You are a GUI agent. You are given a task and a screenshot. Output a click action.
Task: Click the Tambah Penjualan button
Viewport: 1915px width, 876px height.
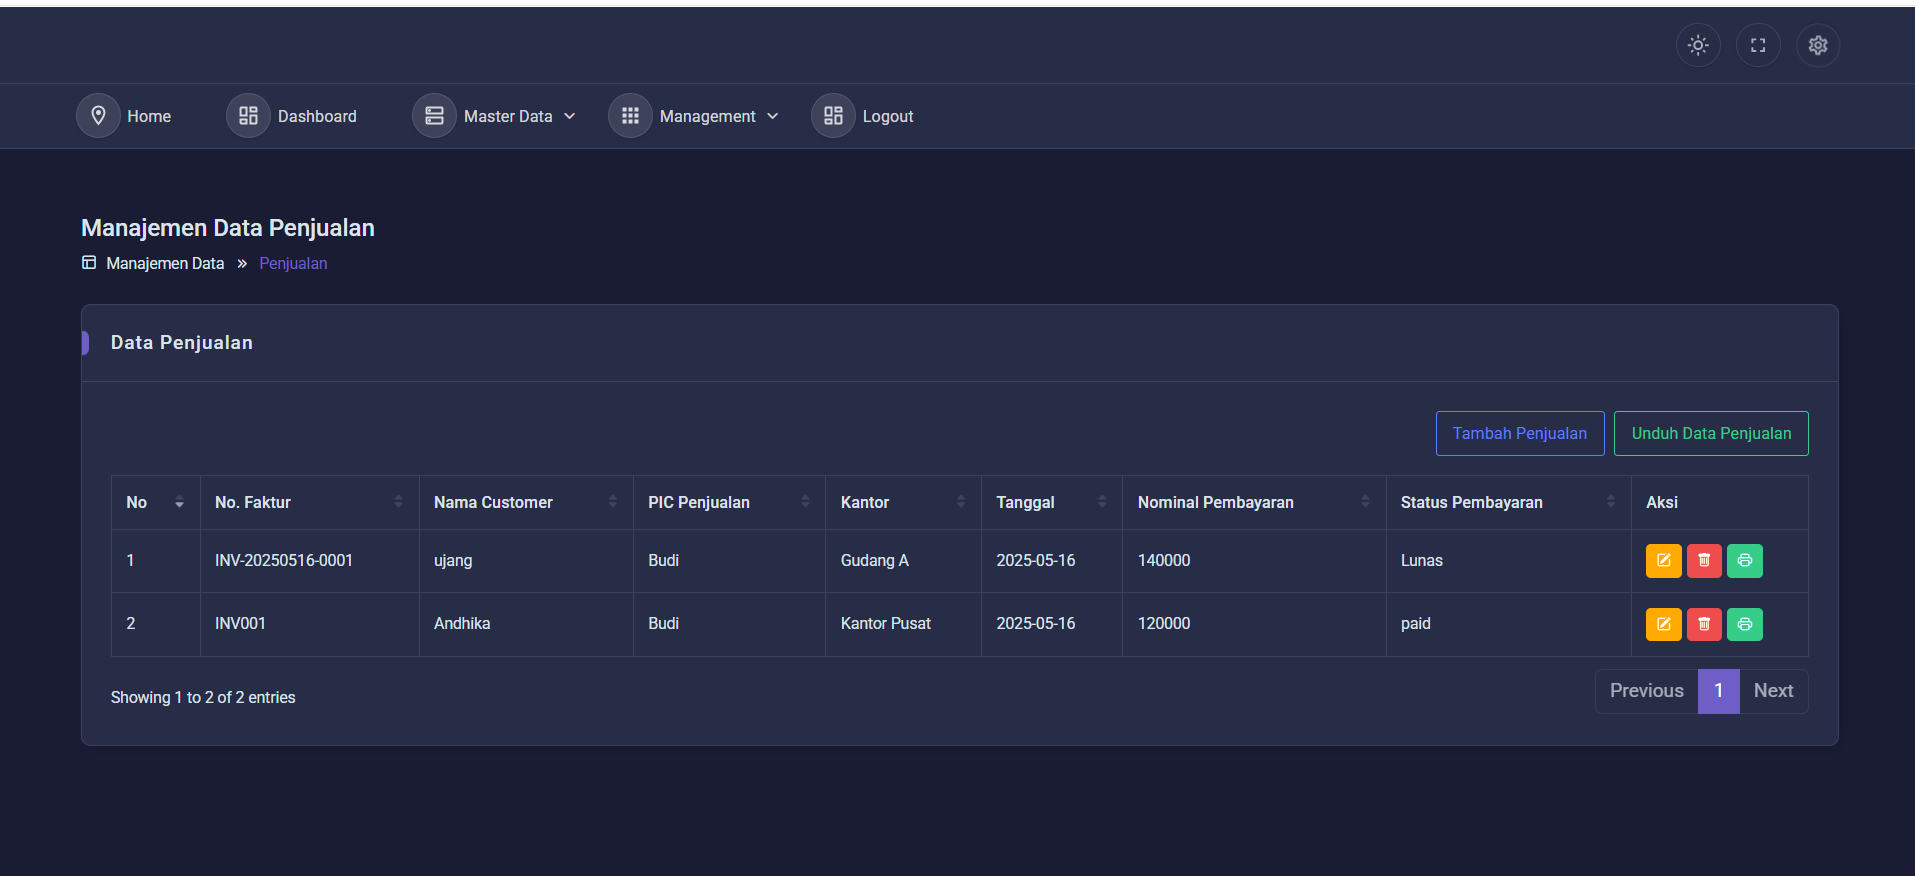click(1519, 433)
